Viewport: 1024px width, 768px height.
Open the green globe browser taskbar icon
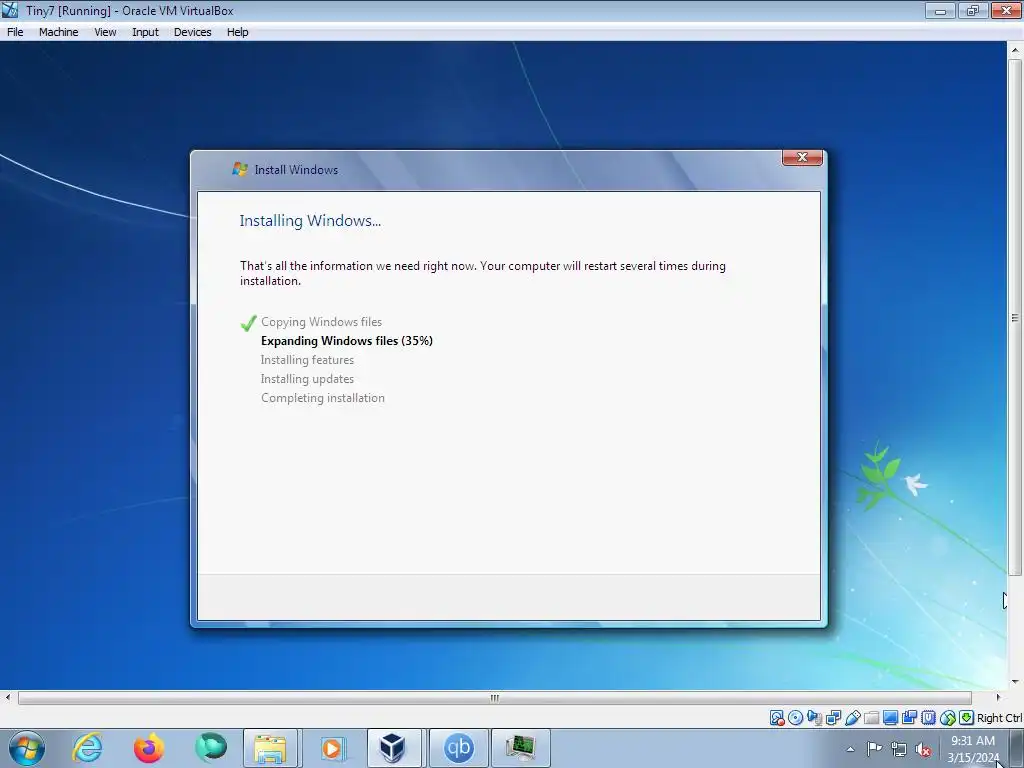(x=210, y=748)
